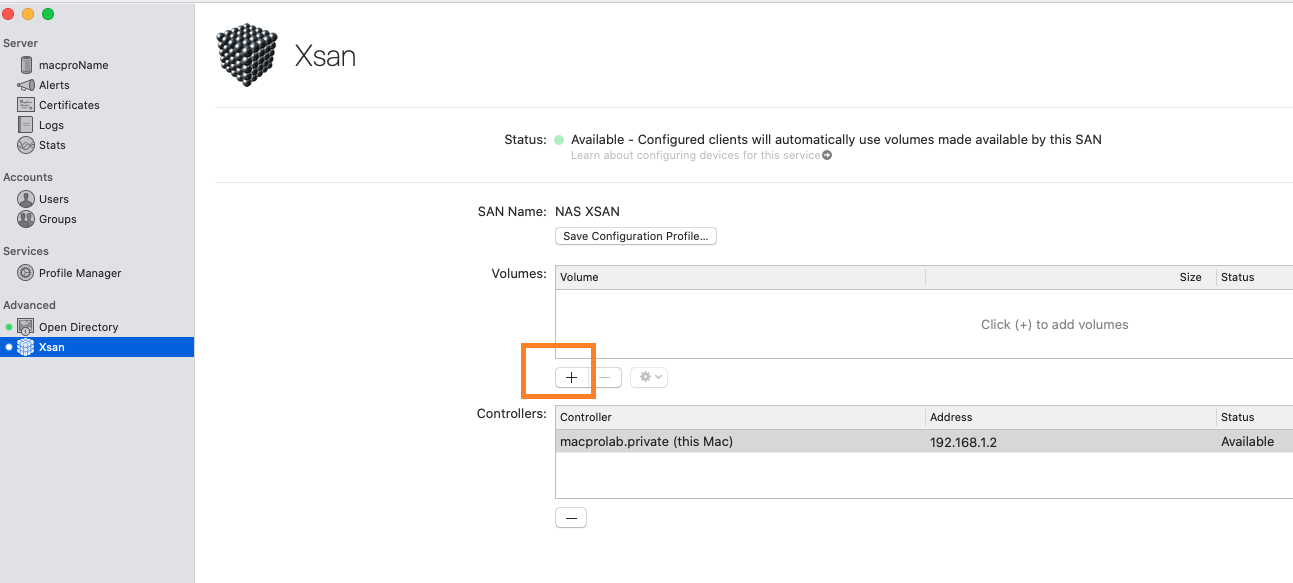The height and width of the screenshot is (583, 1293).
Task: Click the Alerts megaphone icon
Action: 26,85
